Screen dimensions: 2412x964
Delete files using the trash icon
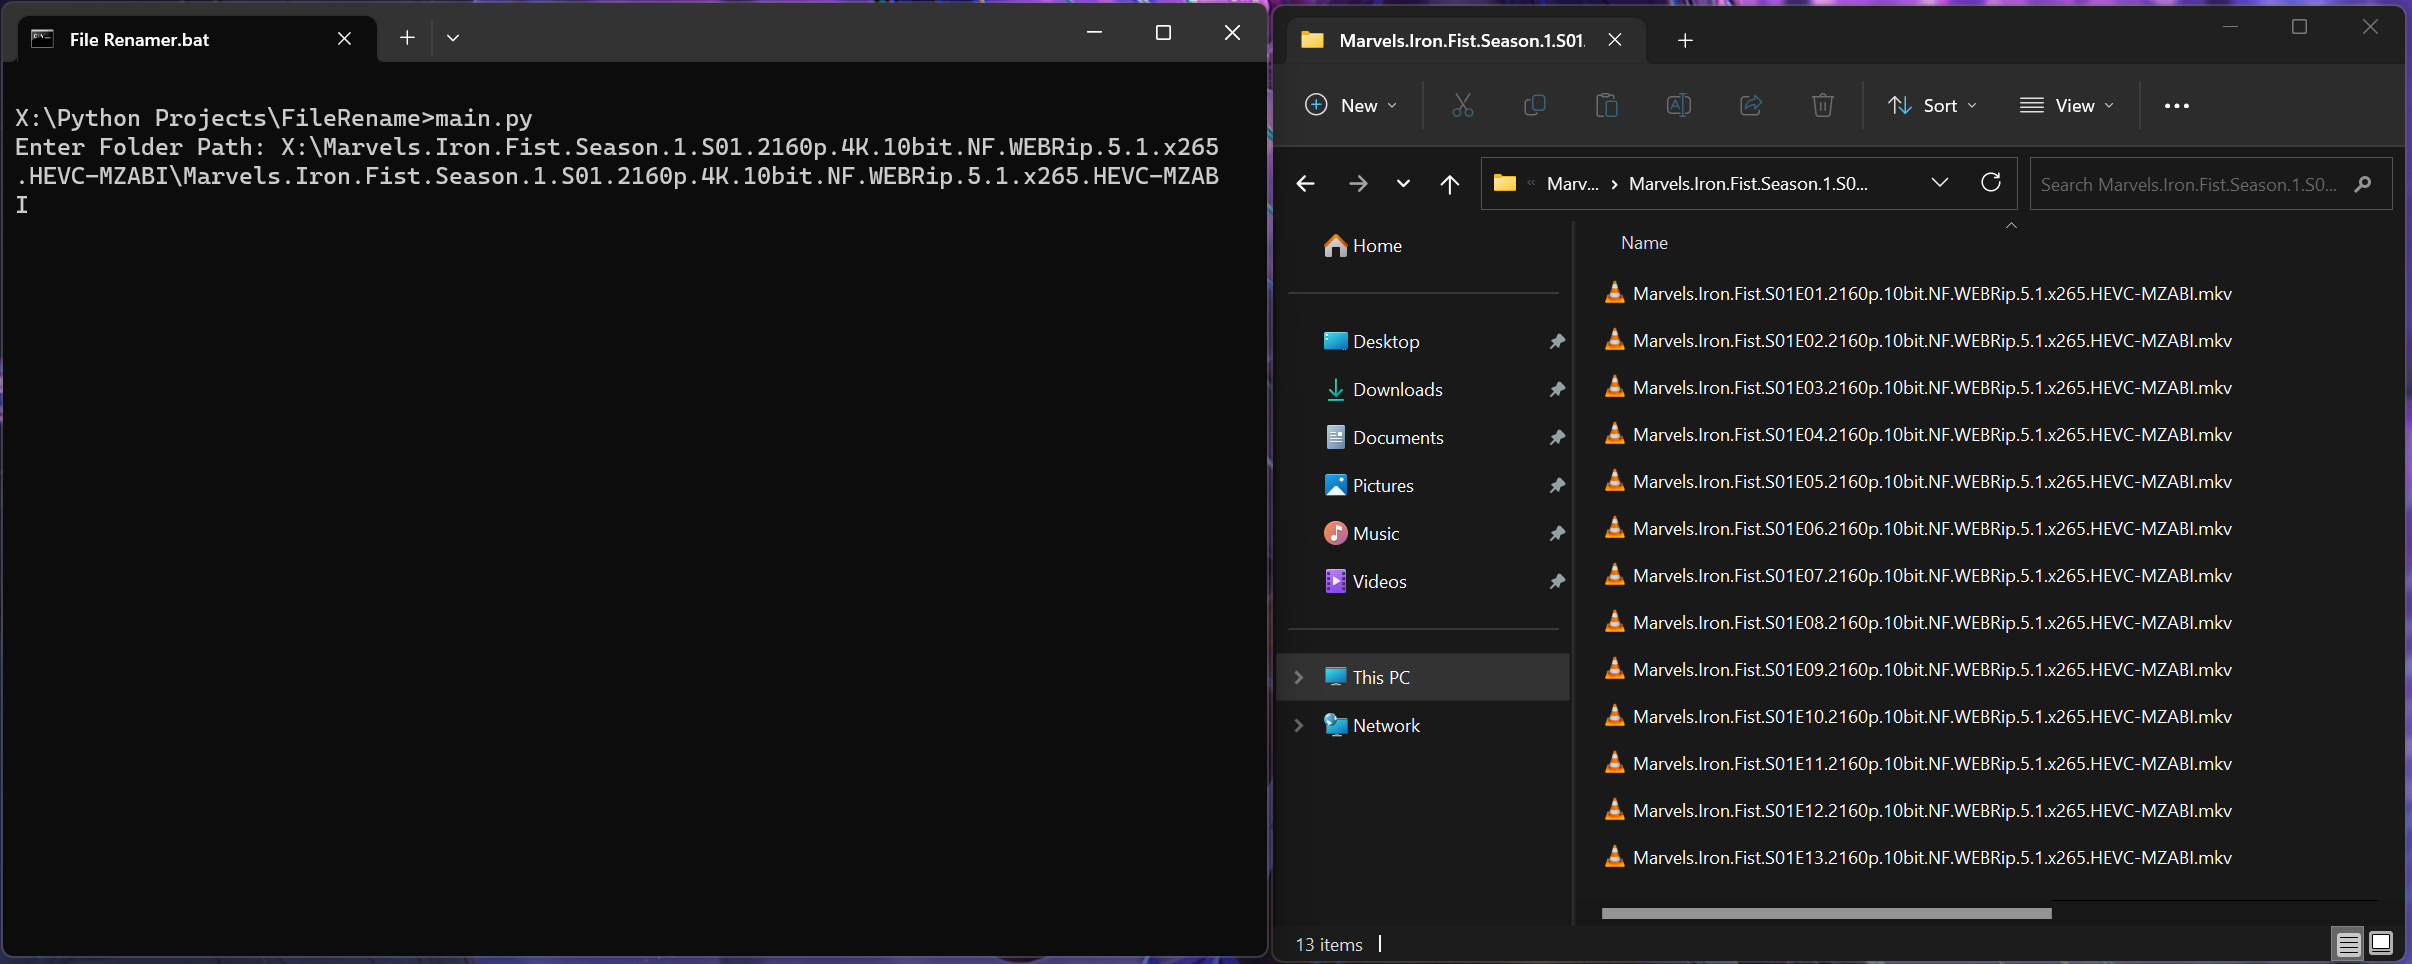point(1822,105)
